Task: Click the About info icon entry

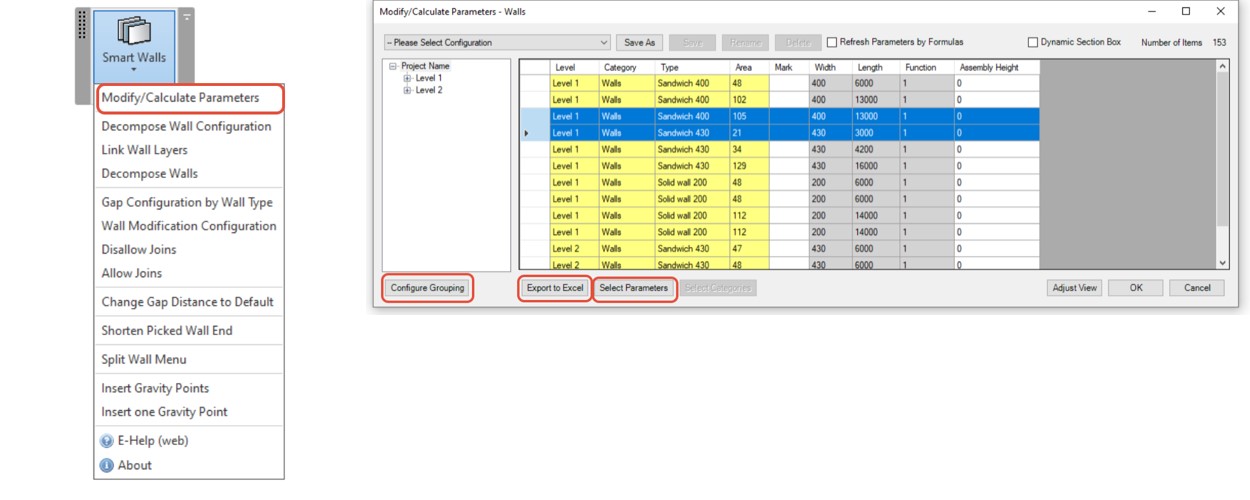Action: coord(107,465)
